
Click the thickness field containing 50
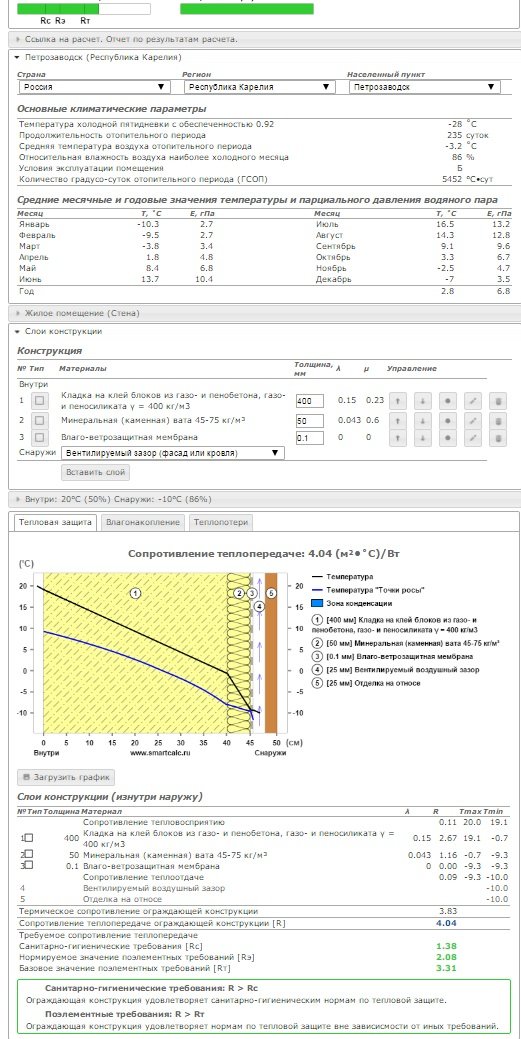[x=310, y=420]
